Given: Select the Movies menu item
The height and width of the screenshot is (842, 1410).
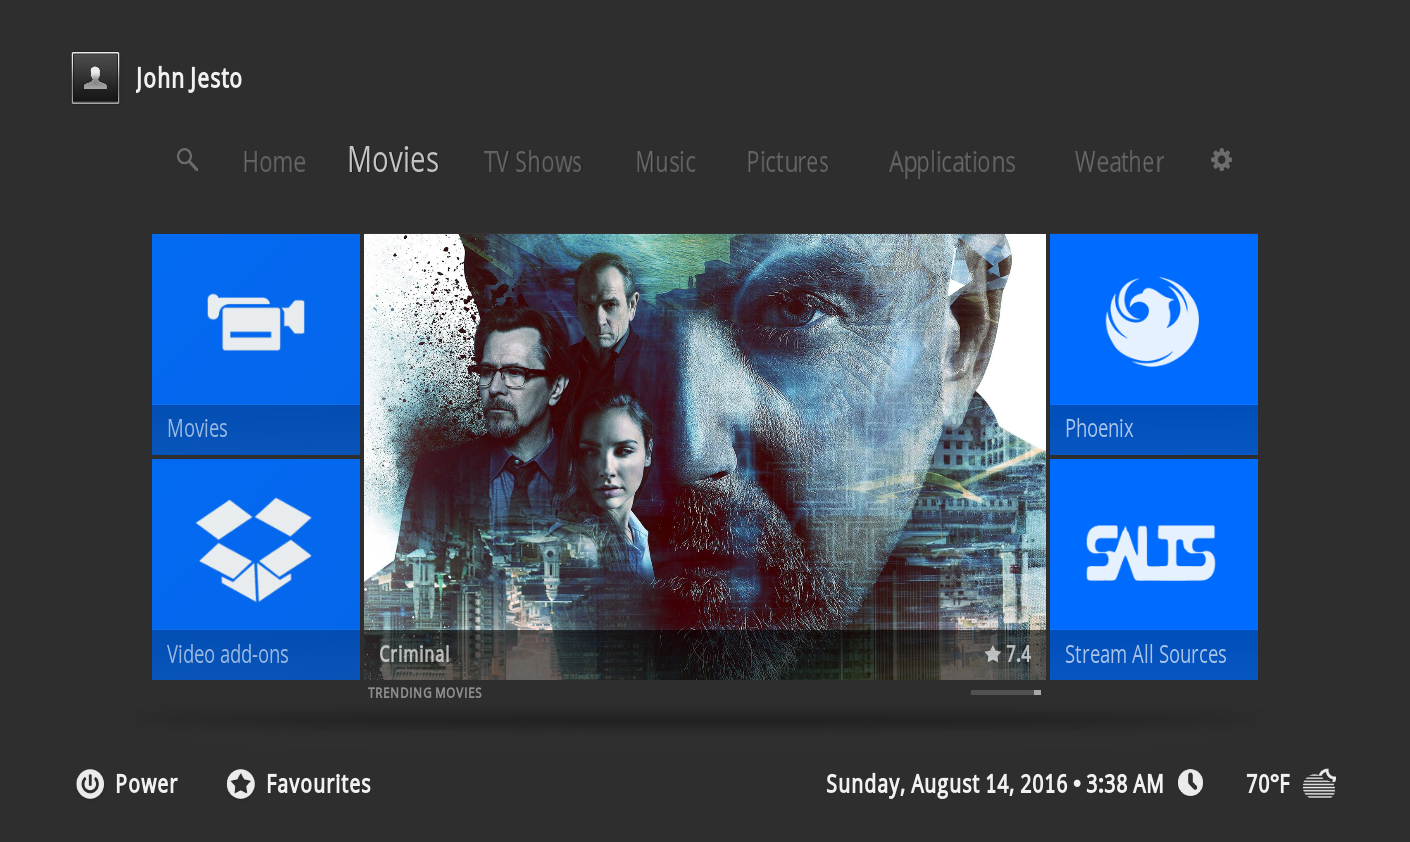Looking at the screenshot, I should 393,160.
